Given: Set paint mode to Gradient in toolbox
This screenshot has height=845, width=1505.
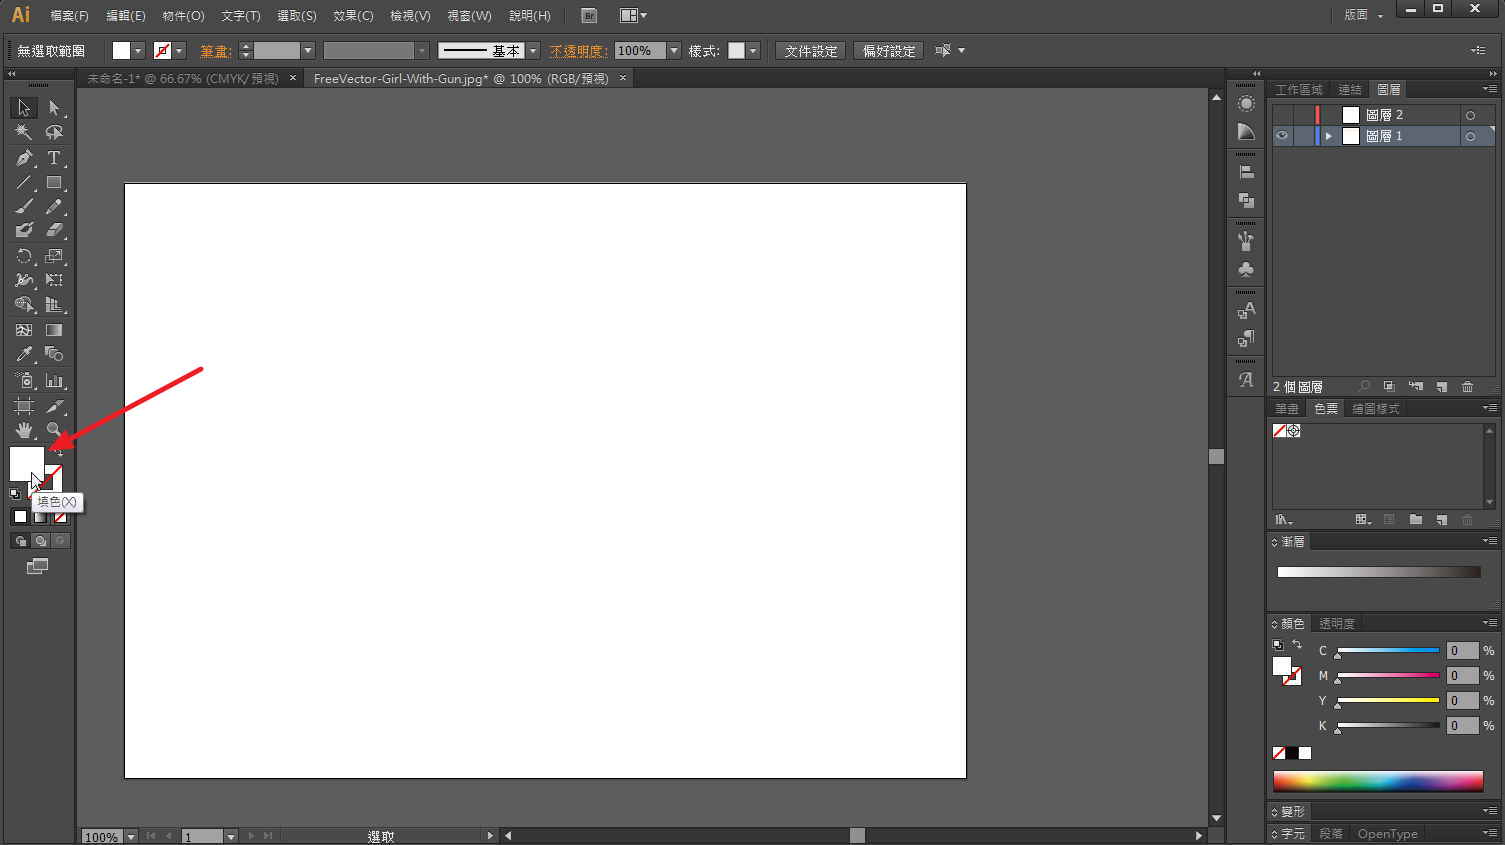Looking at the screenshot, I should (40, 517).
